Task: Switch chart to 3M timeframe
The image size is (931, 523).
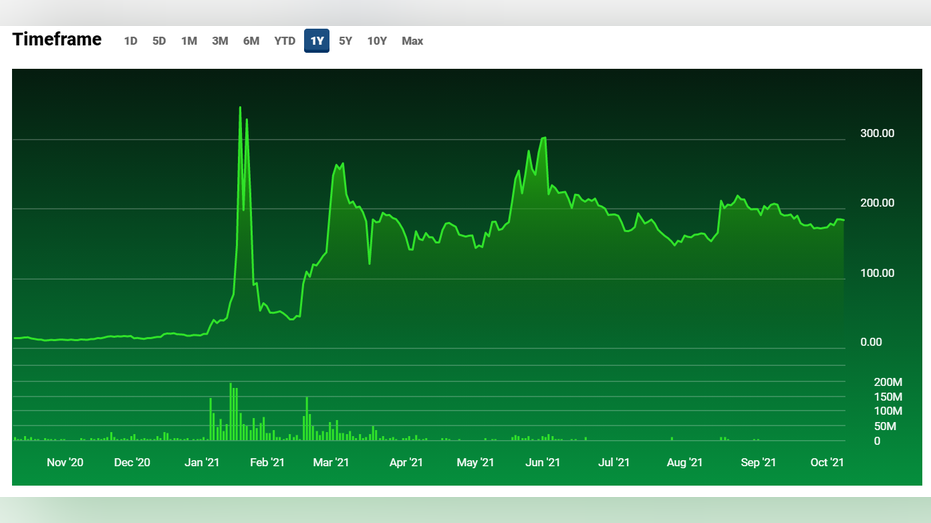Action: pos(220,41)
